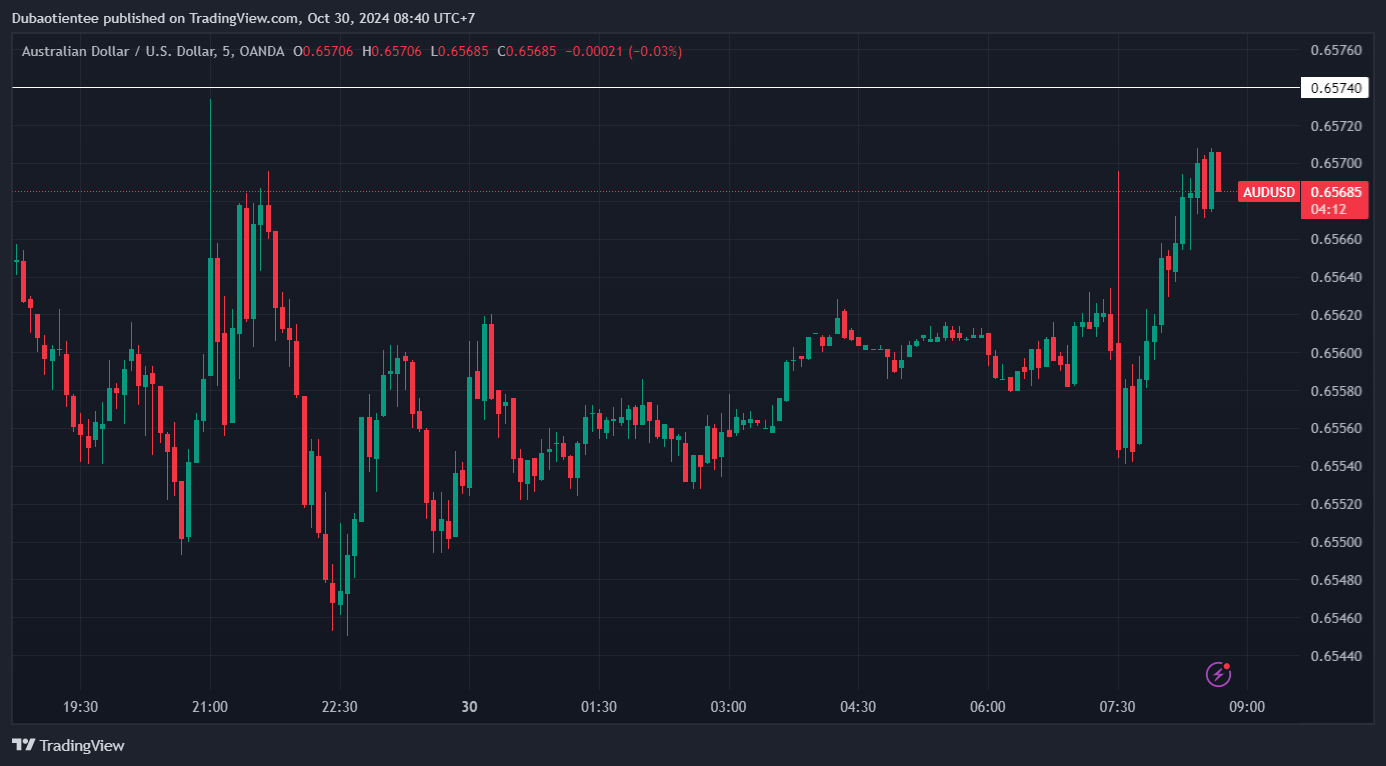Click the bold 30 date label
Image resolution: width=1386 pixels, height=766 pixels.
coord(470,707)
